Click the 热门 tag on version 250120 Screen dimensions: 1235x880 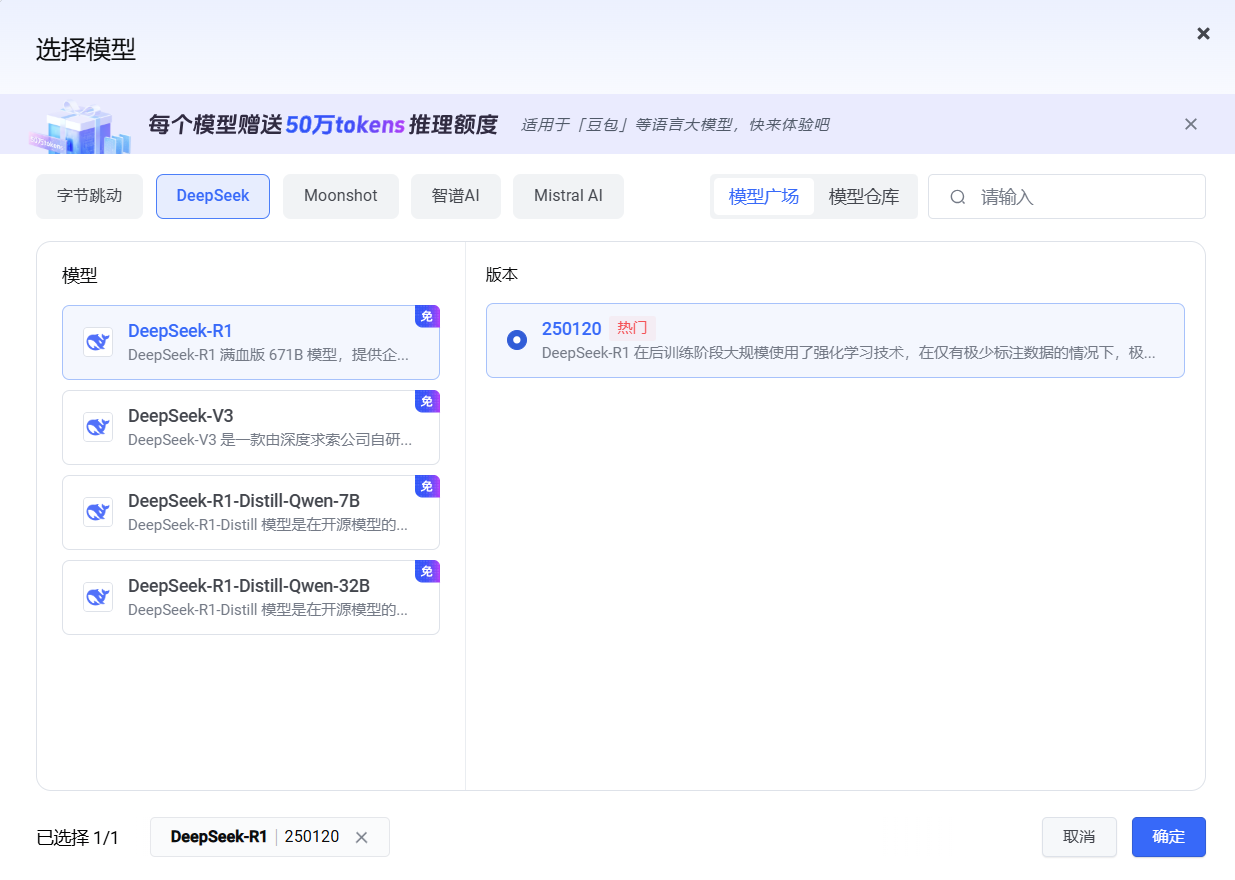point(632,328)
